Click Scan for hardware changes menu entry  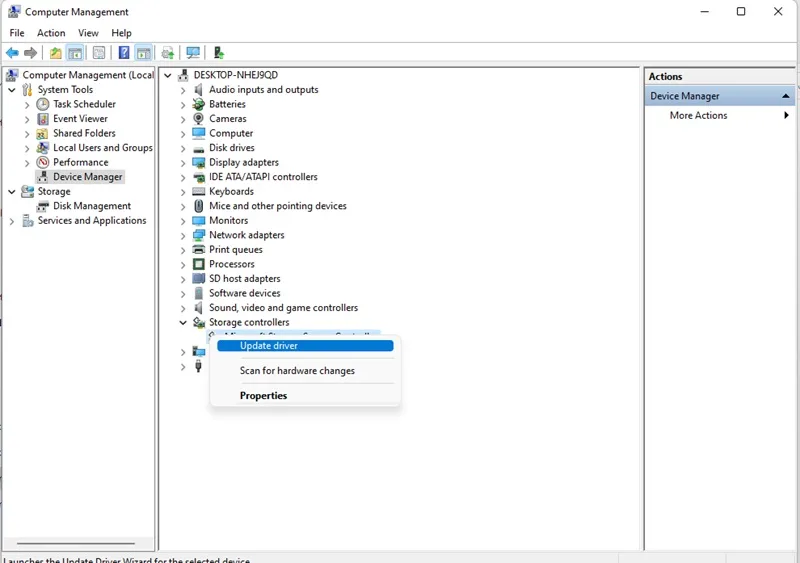coord(297,371)
